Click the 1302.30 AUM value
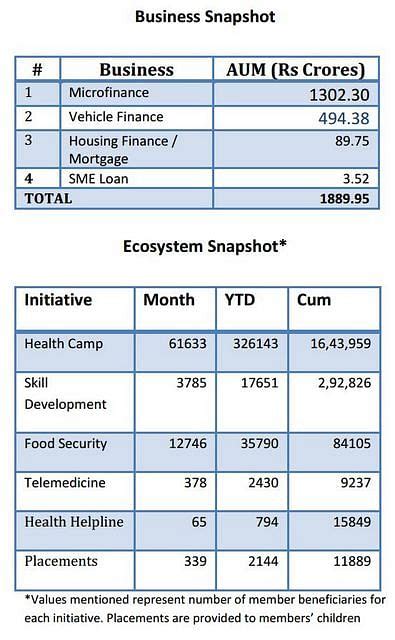 pos(339,95)
